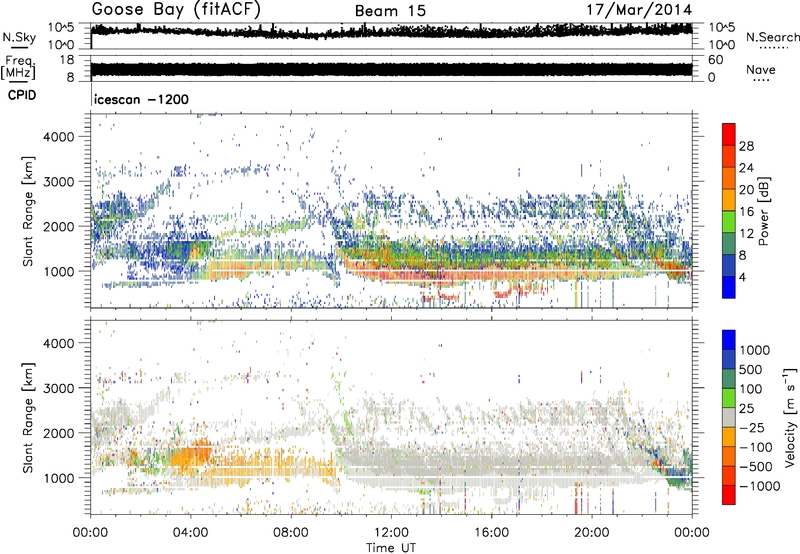Click the "Goose Bay (fitACF)" title
Screen dimensions: 800x554
(x=176, y=10)
